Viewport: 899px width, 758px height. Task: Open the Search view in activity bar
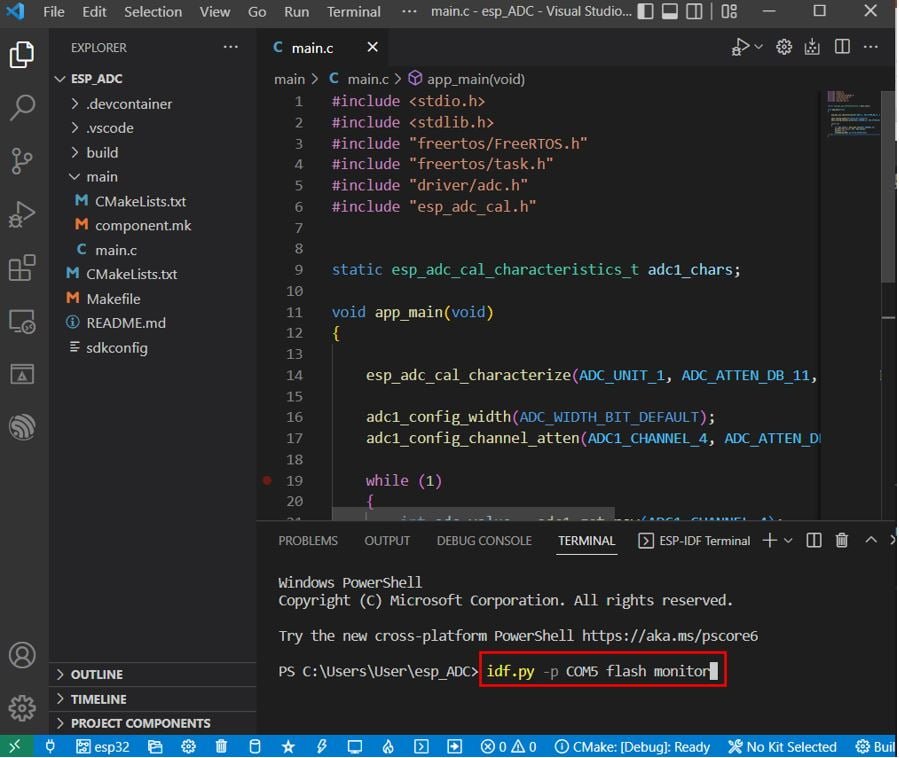point(22,107)
